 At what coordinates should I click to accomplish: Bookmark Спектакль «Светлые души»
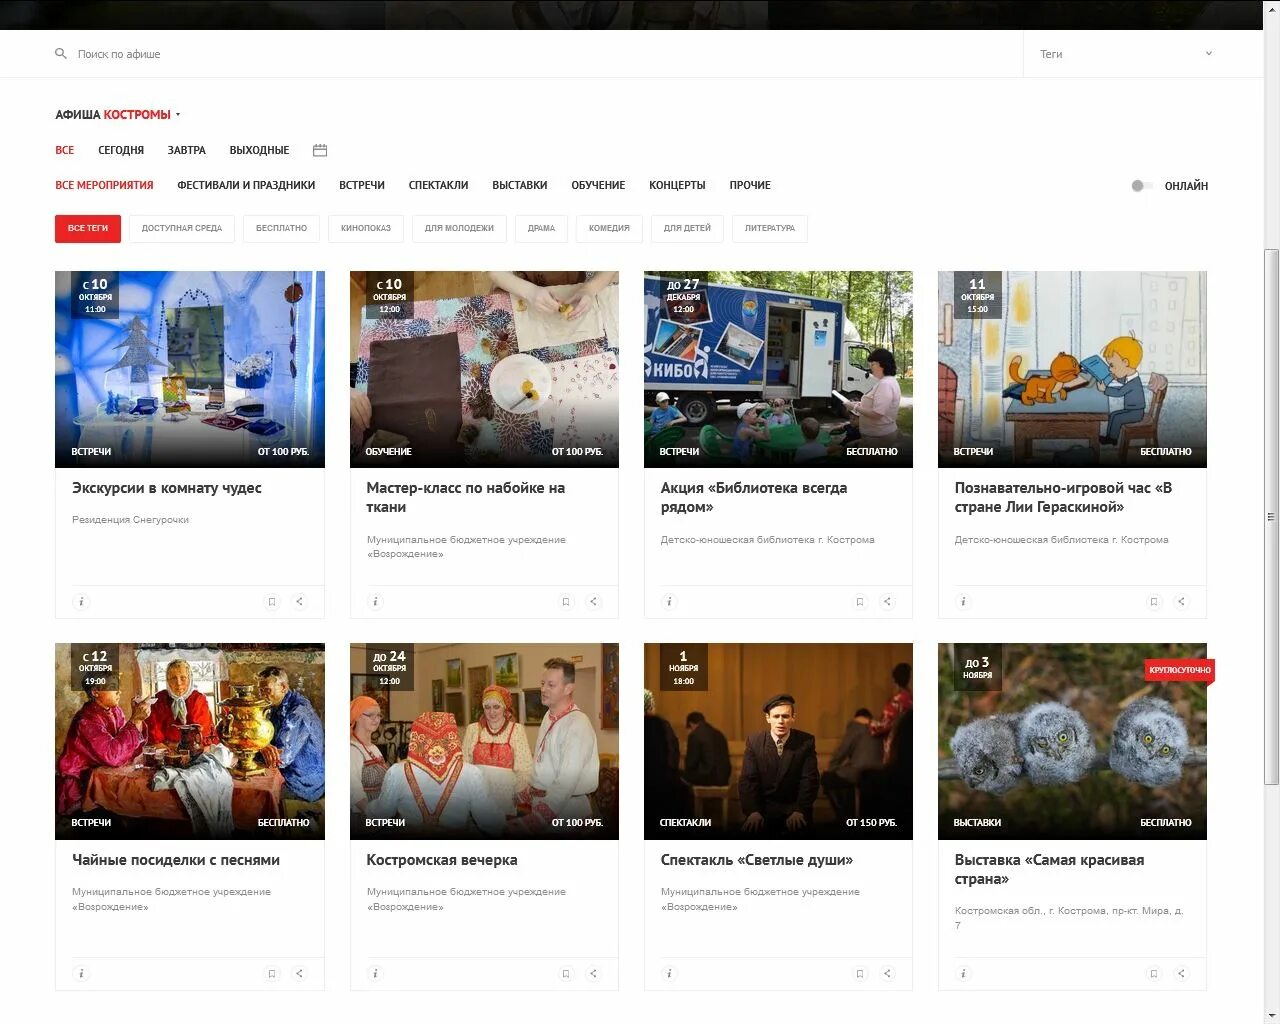pos(860,974)
